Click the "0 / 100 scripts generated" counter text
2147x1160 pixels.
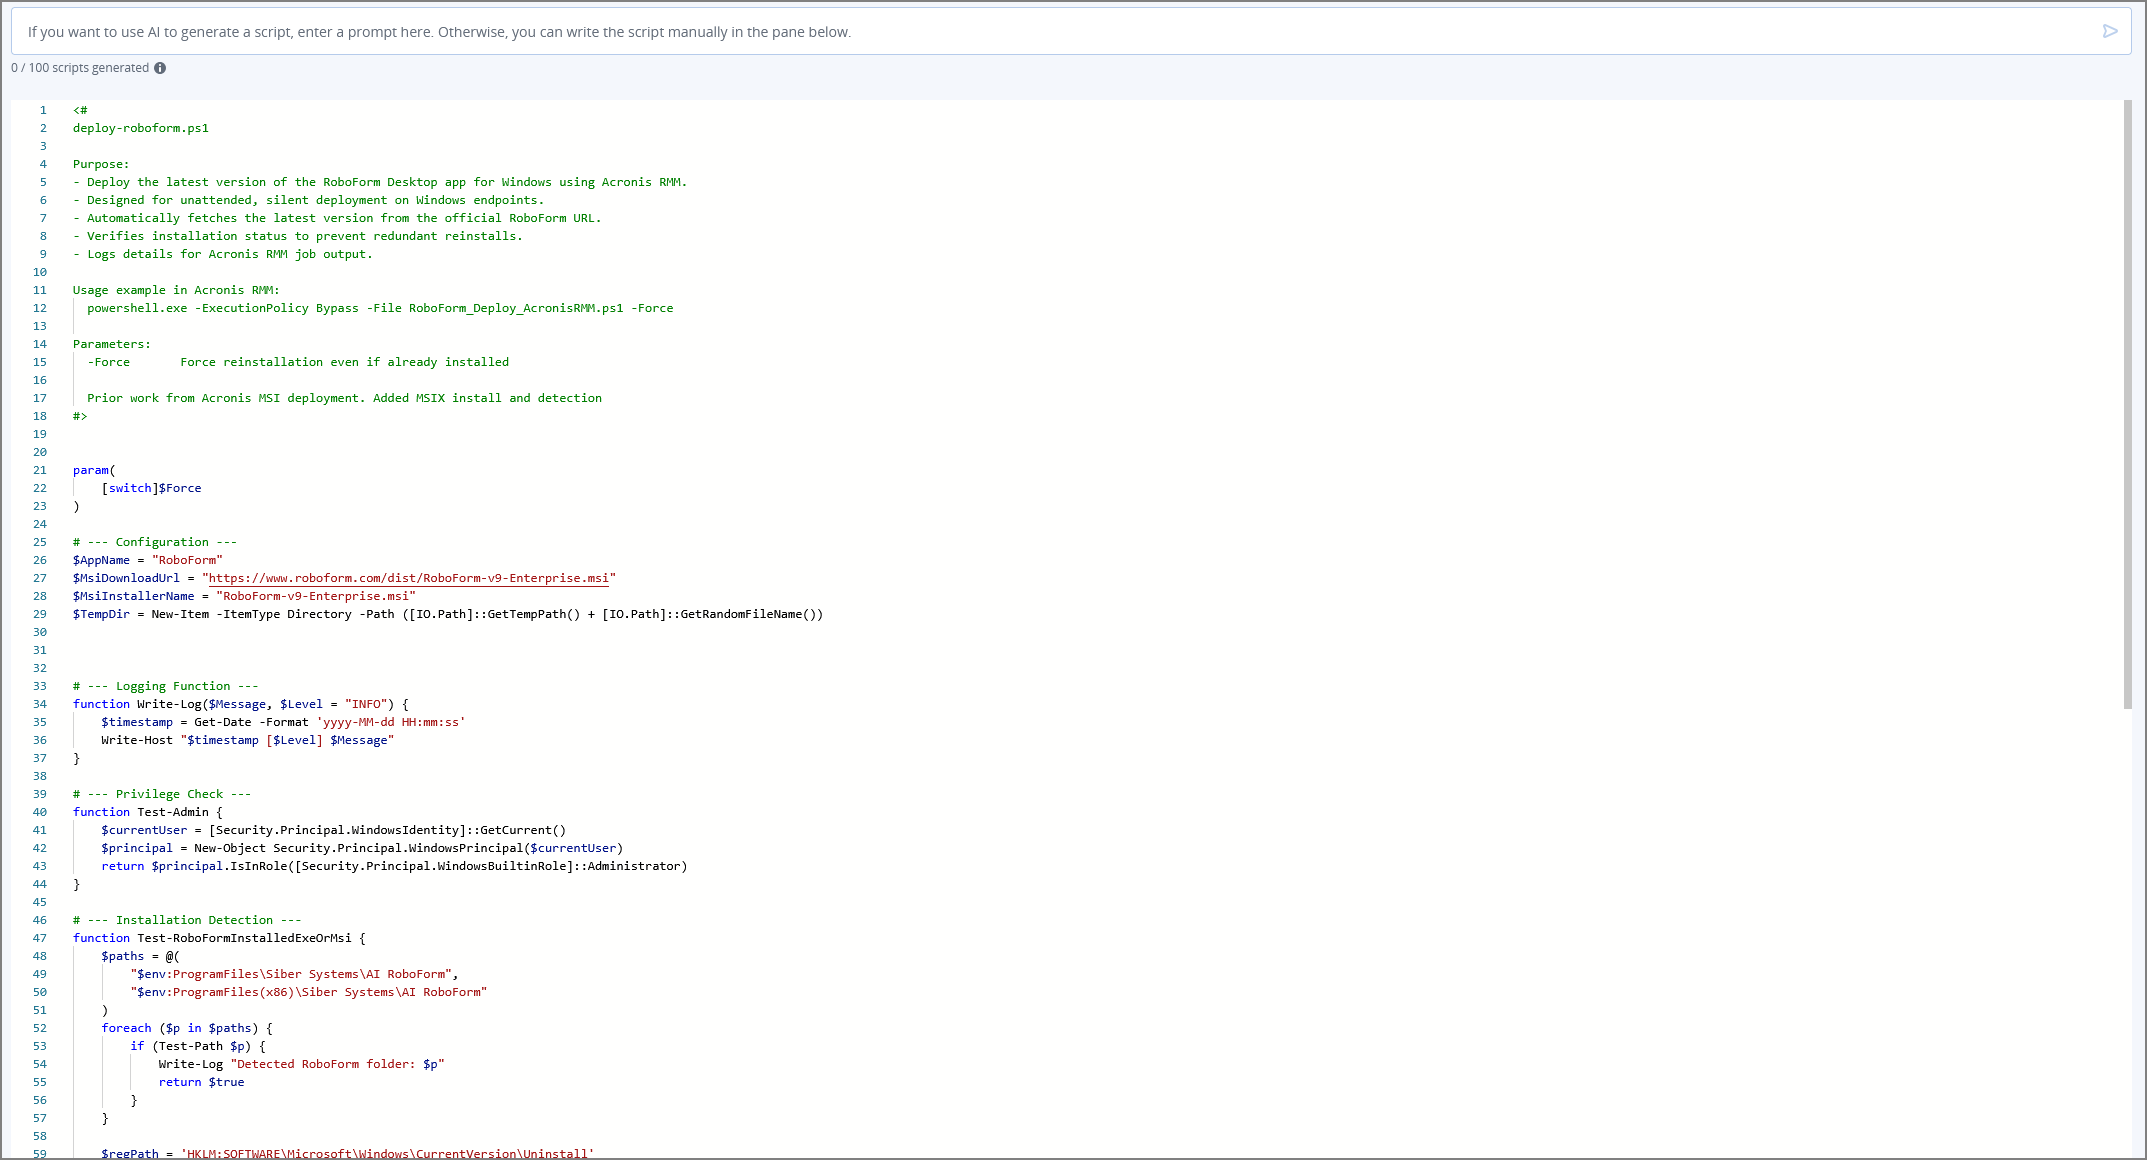click(80, 68)
